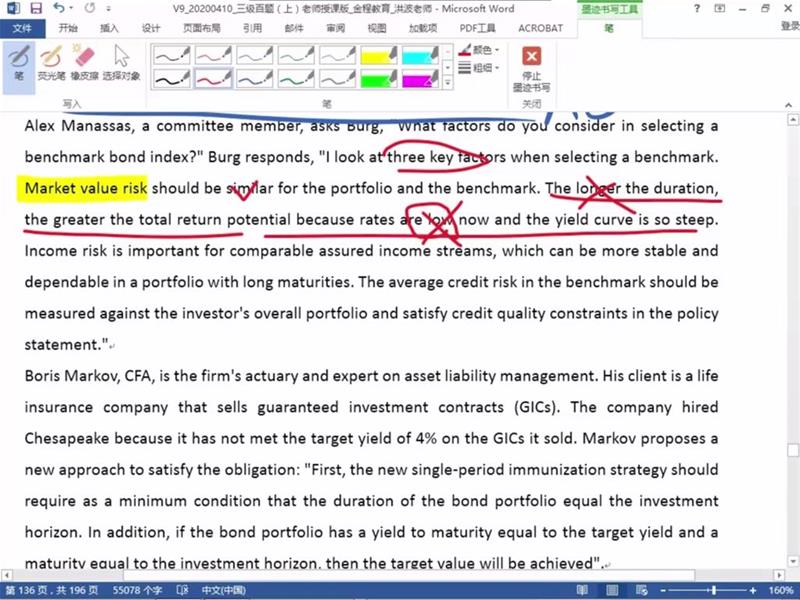Switch to the ACROBAT tab
The width and height of the screenshot is (800, 600).
pos(540,28)
